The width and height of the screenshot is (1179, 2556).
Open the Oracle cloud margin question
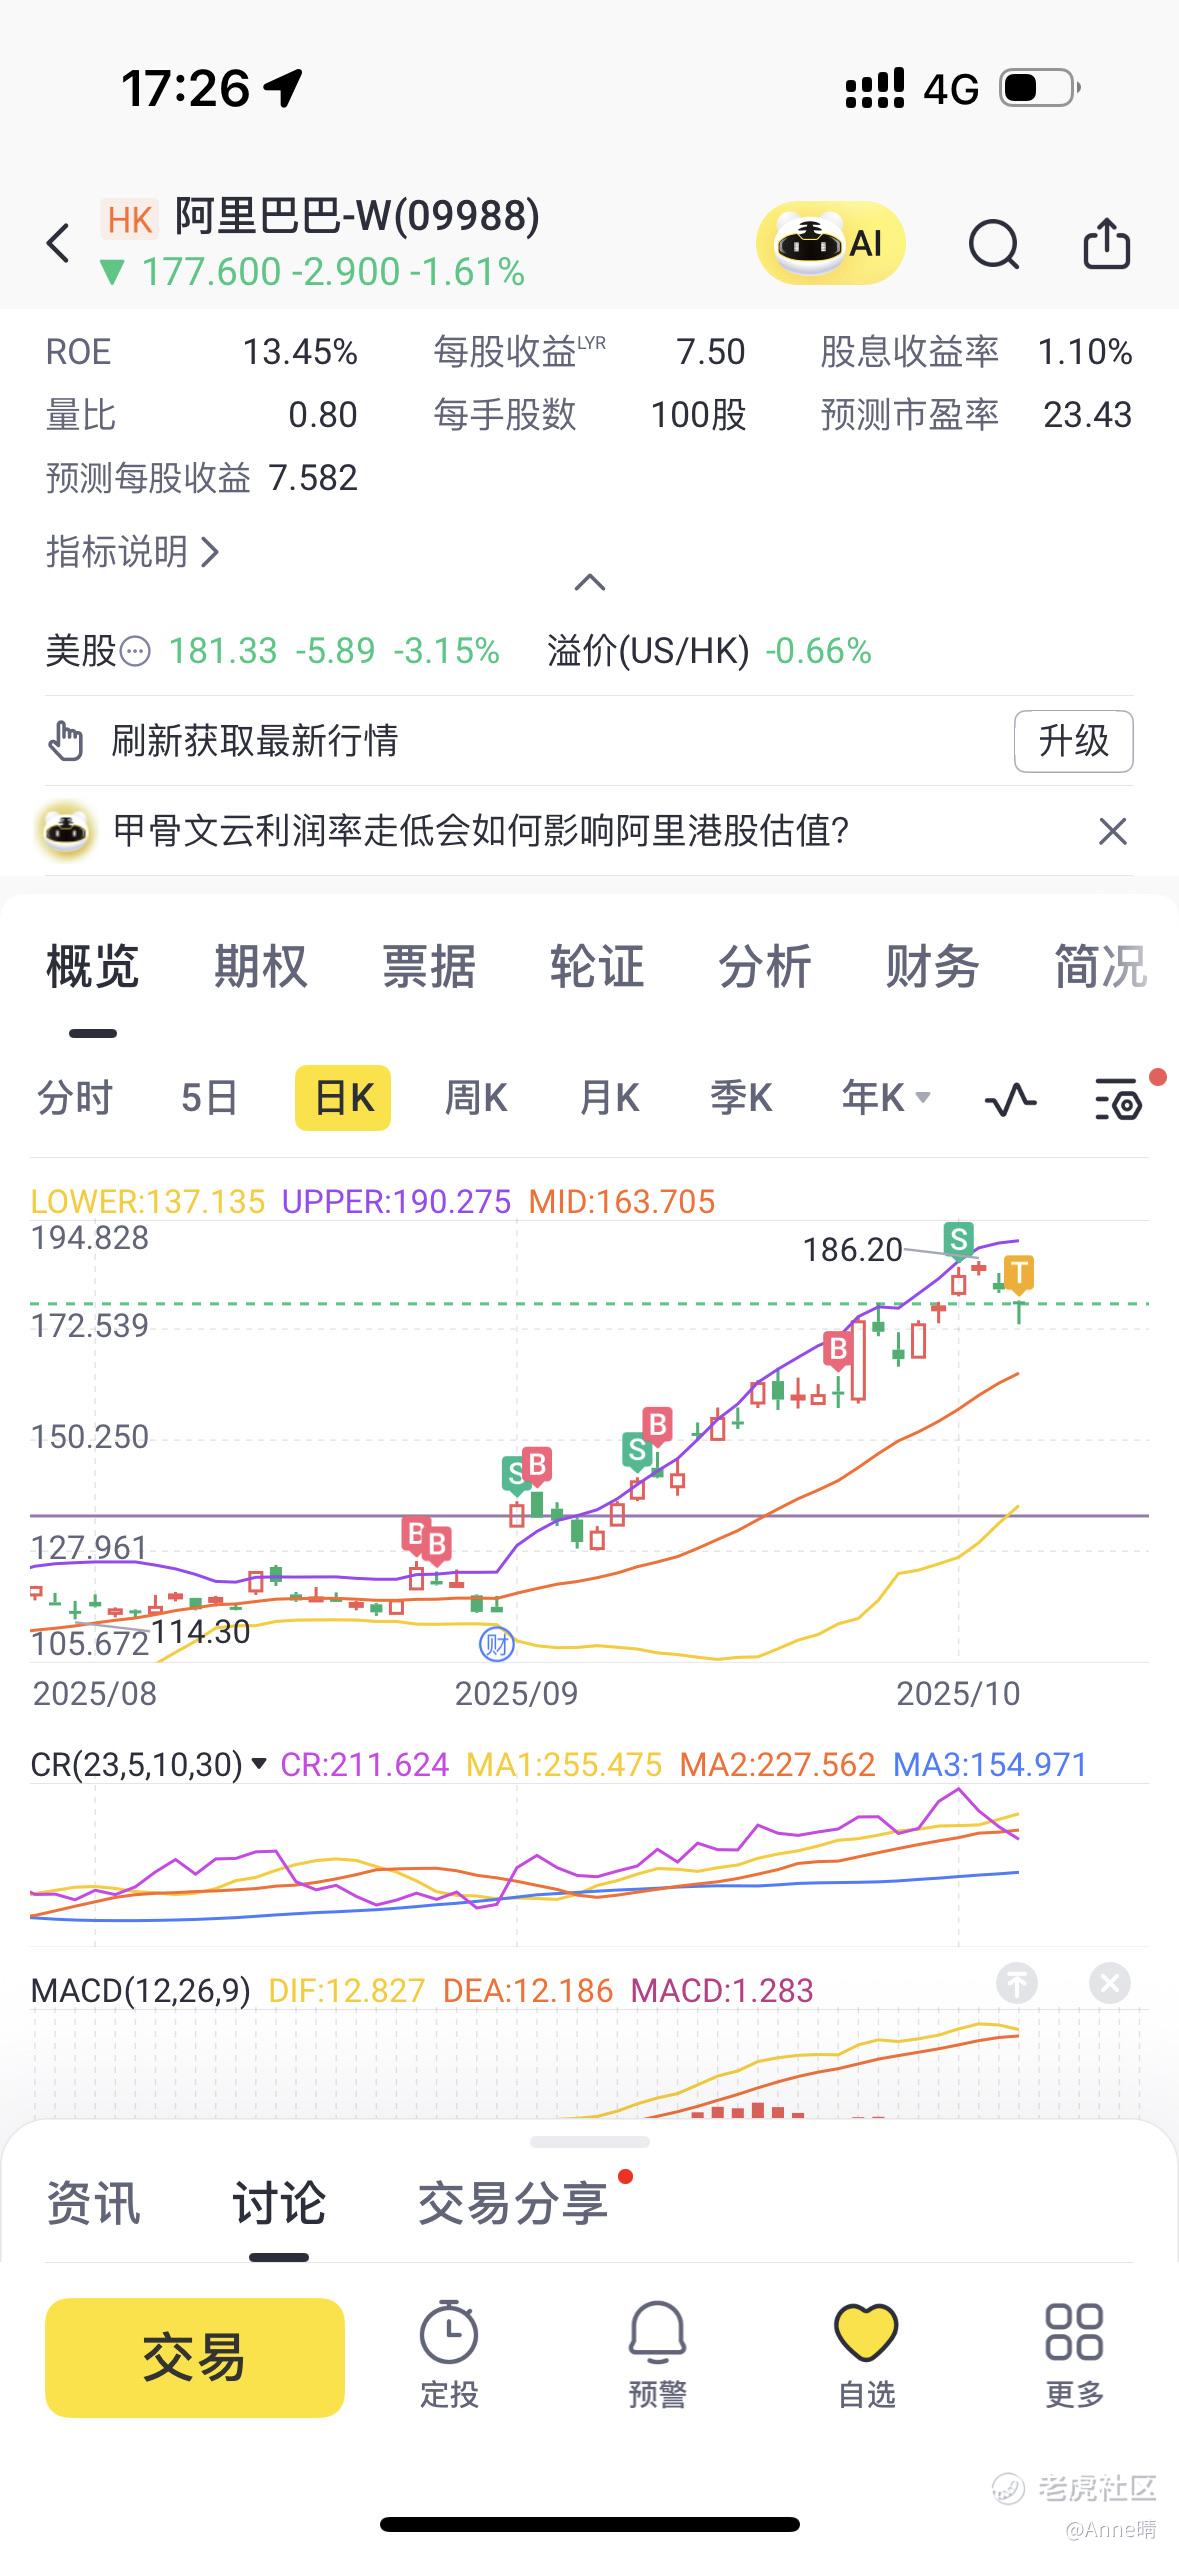coord(481,831)
